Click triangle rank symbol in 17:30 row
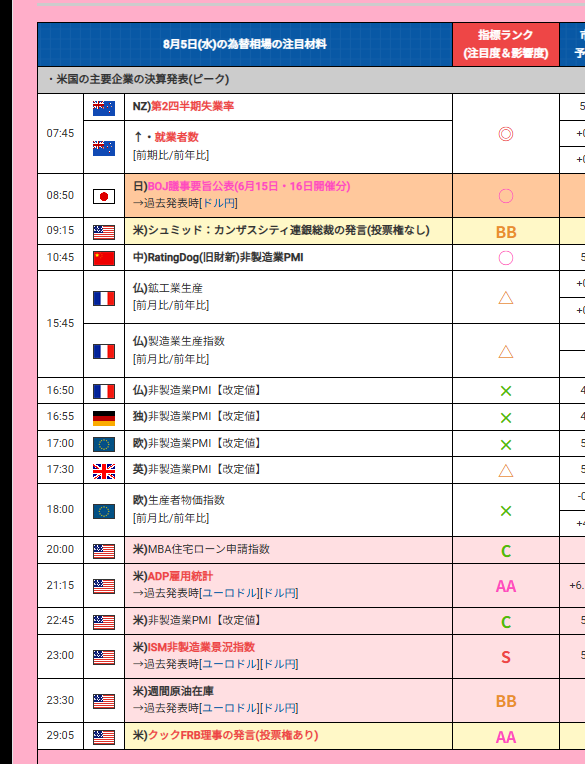585x764 pixels. pos(506,471)
